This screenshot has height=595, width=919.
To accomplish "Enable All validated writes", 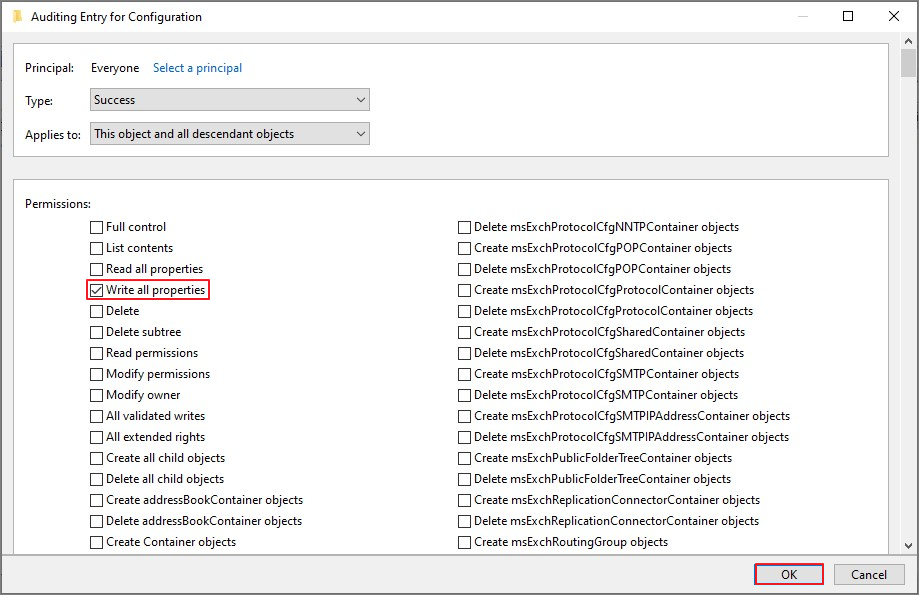I will pyautogui.click(x=97, y=416).
